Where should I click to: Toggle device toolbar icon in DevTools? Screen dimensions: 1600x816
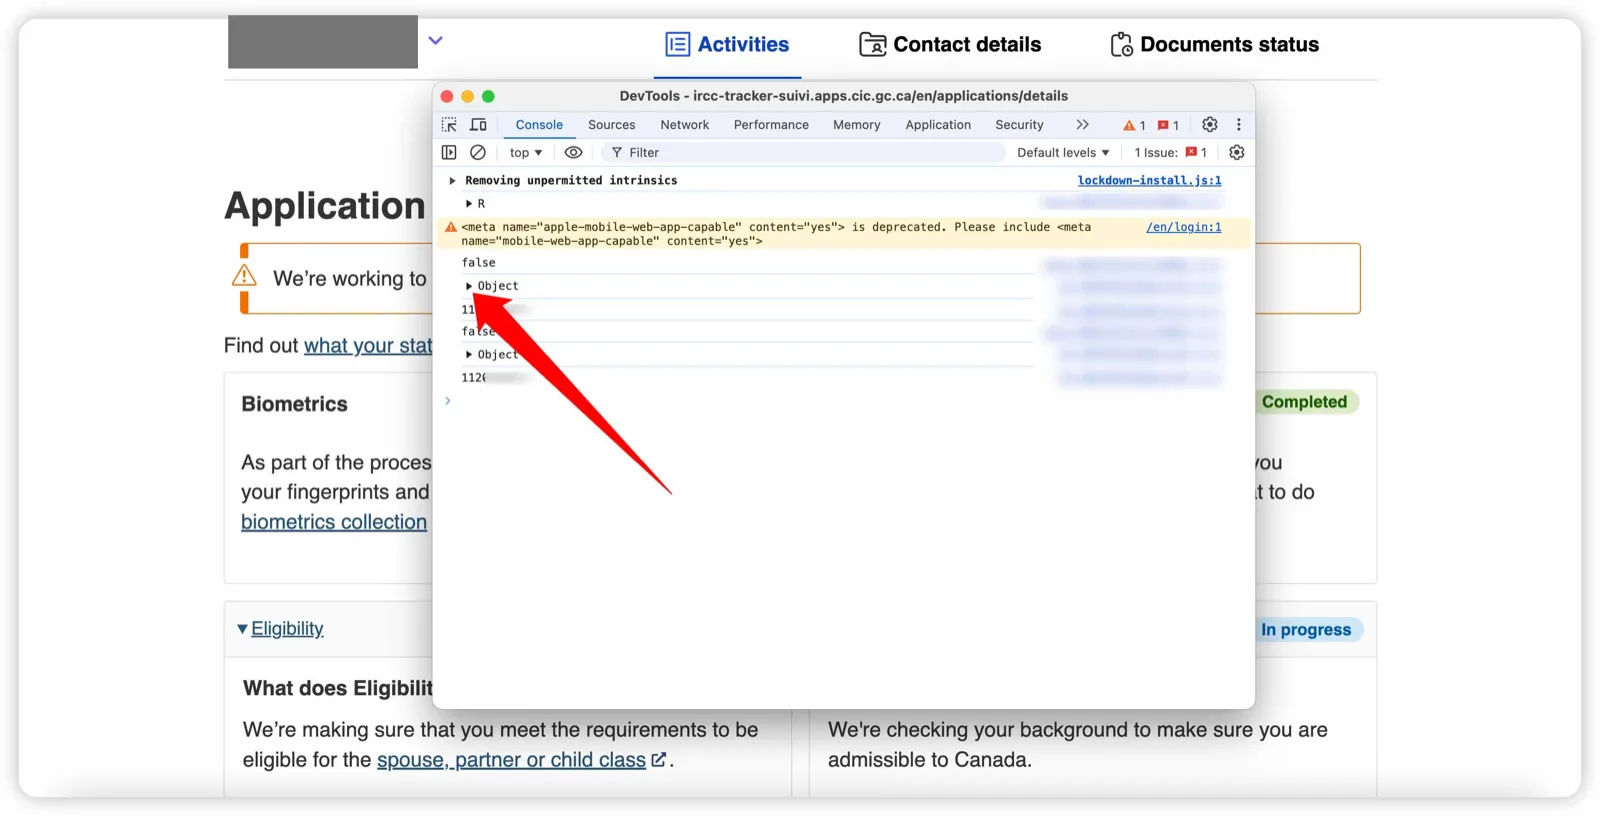click(478, 125)
